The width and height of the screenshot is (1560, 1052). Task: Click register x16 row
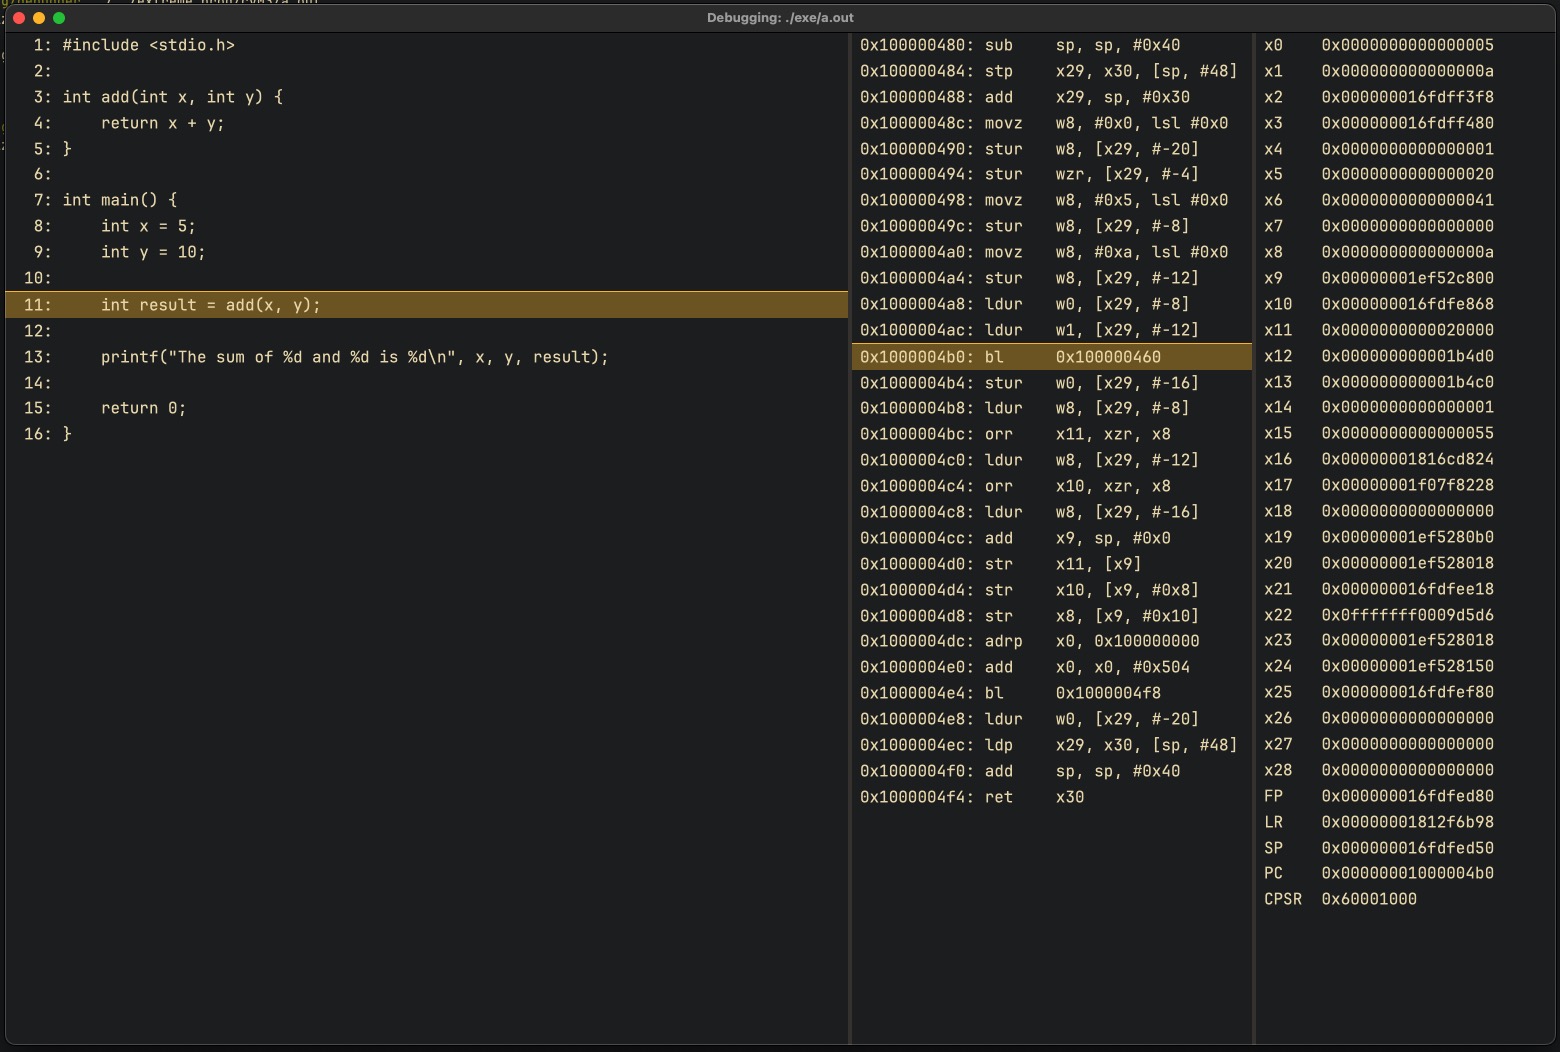pos(1405,459)
